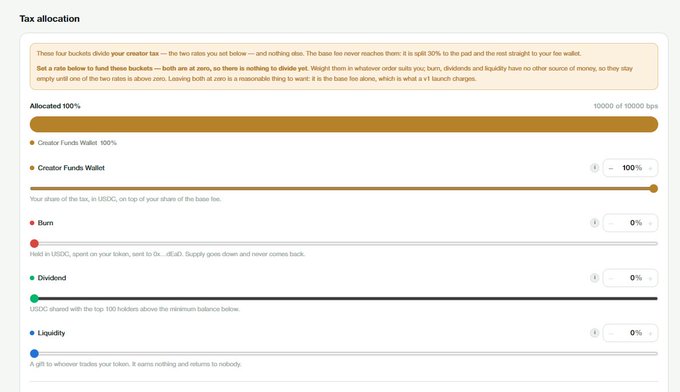680x392 pixels.
Task: Click the 'Creator Funds Wallet' bucket label above its slider
Action: click(71, 168)
